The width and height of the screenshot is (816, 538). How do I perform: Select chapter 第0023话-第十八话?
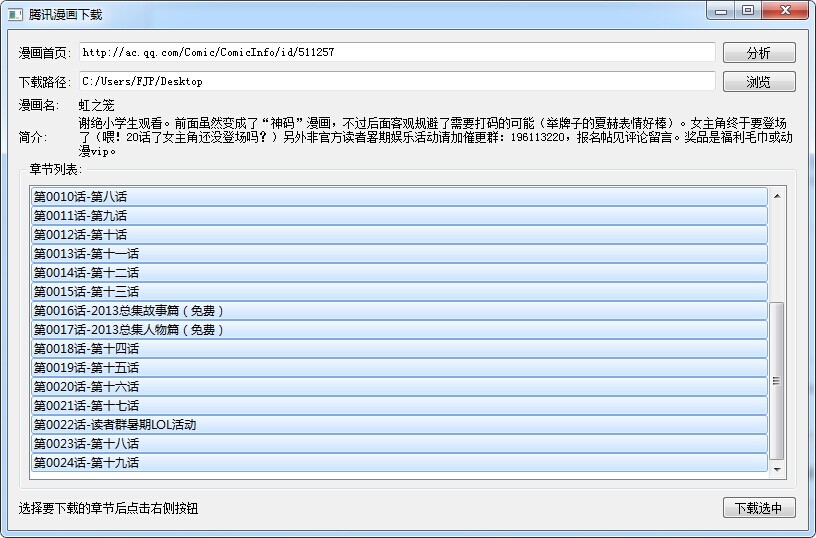coord(399,443)
